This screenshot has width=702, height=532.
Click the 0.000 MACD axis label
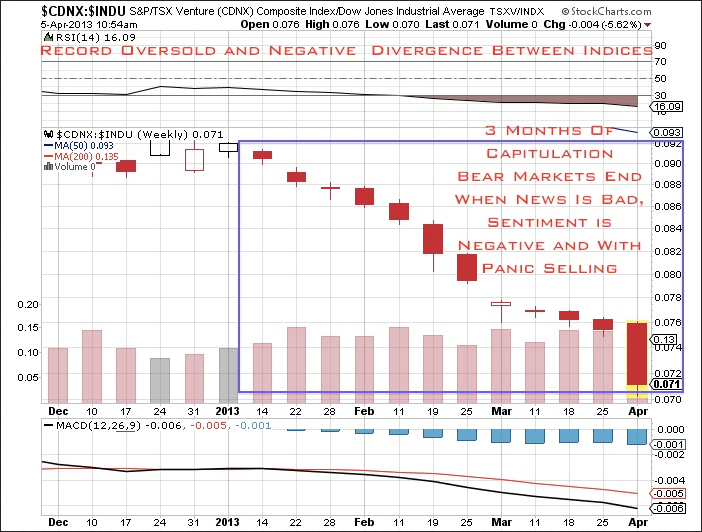[x=671, y=429]
